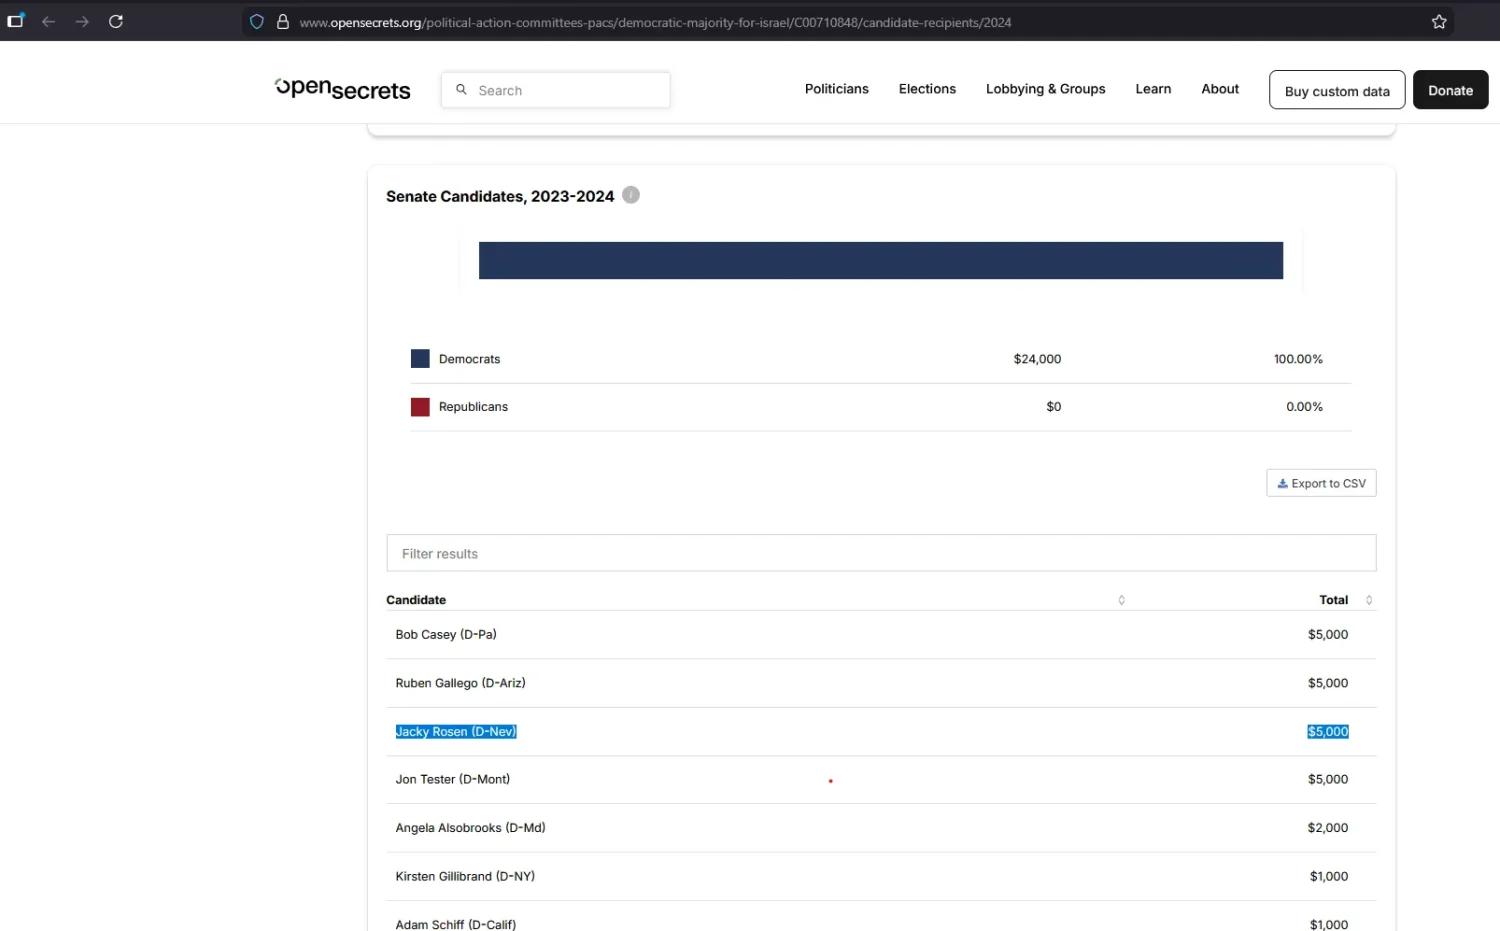
Task: Open Adam Schiff (D-Calif) candidate link
Action: [456, 924]
